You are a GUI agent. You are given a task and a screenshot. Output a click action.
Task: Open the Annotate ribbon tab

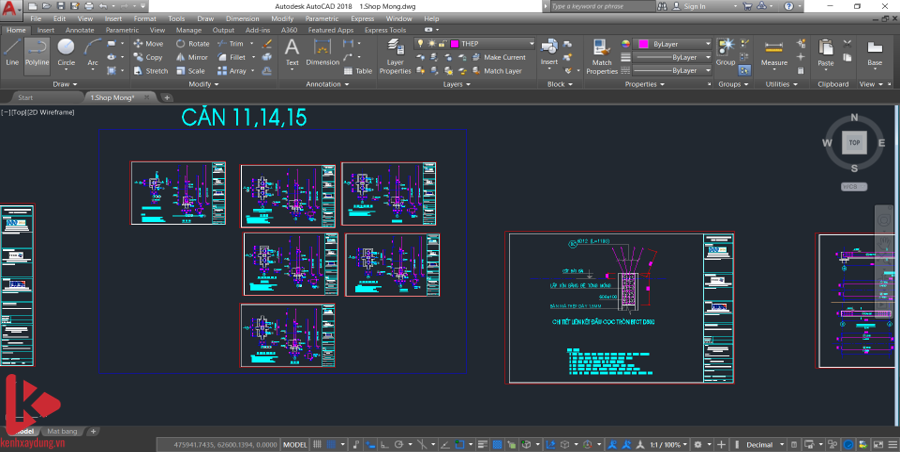coord(79,30)
